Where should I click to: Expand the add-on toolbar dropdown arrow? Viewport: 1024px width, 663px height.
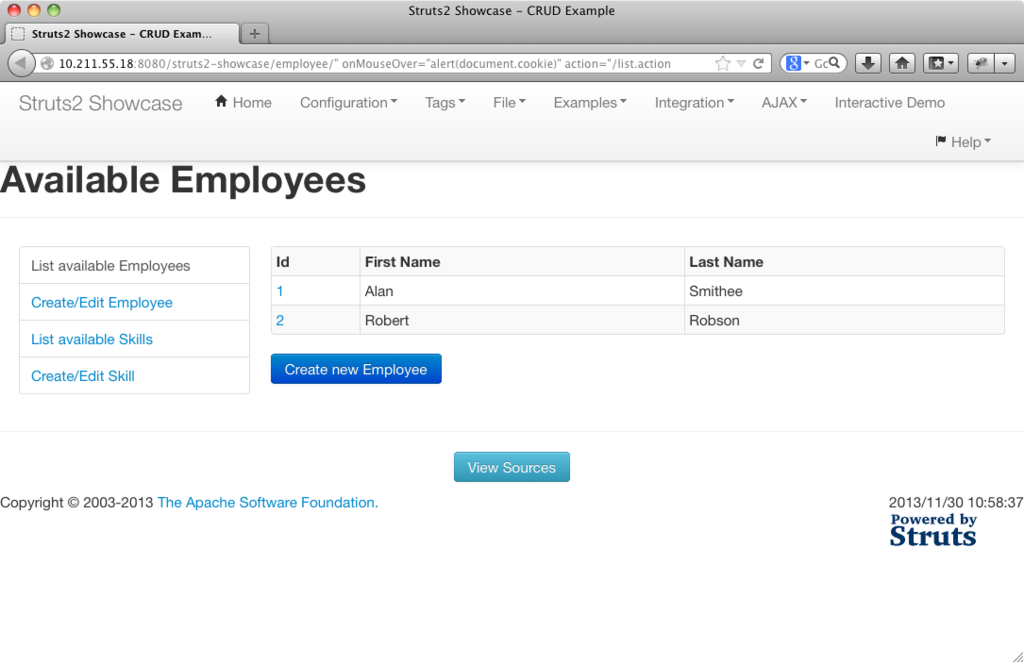click(x=1004, y=63)
